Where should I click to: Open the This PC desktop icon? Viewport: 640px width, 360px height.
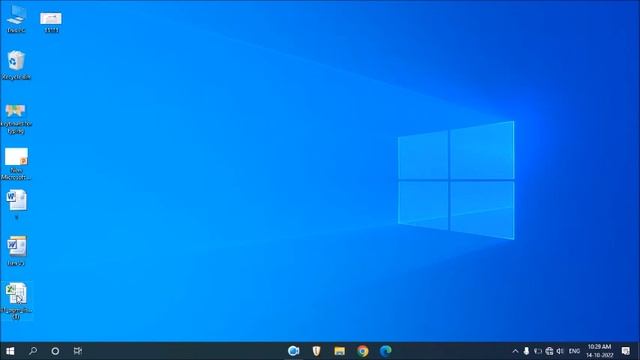[x=16, y=18]
